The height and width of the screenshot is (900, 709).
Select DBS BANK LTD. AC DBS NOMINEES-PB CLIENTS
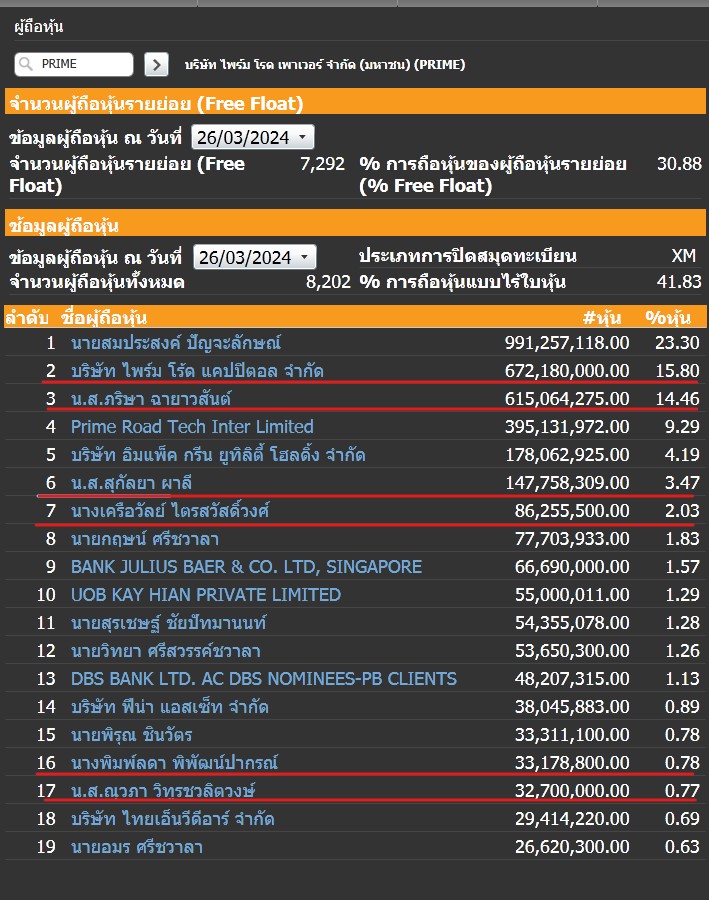coord(263,679)
